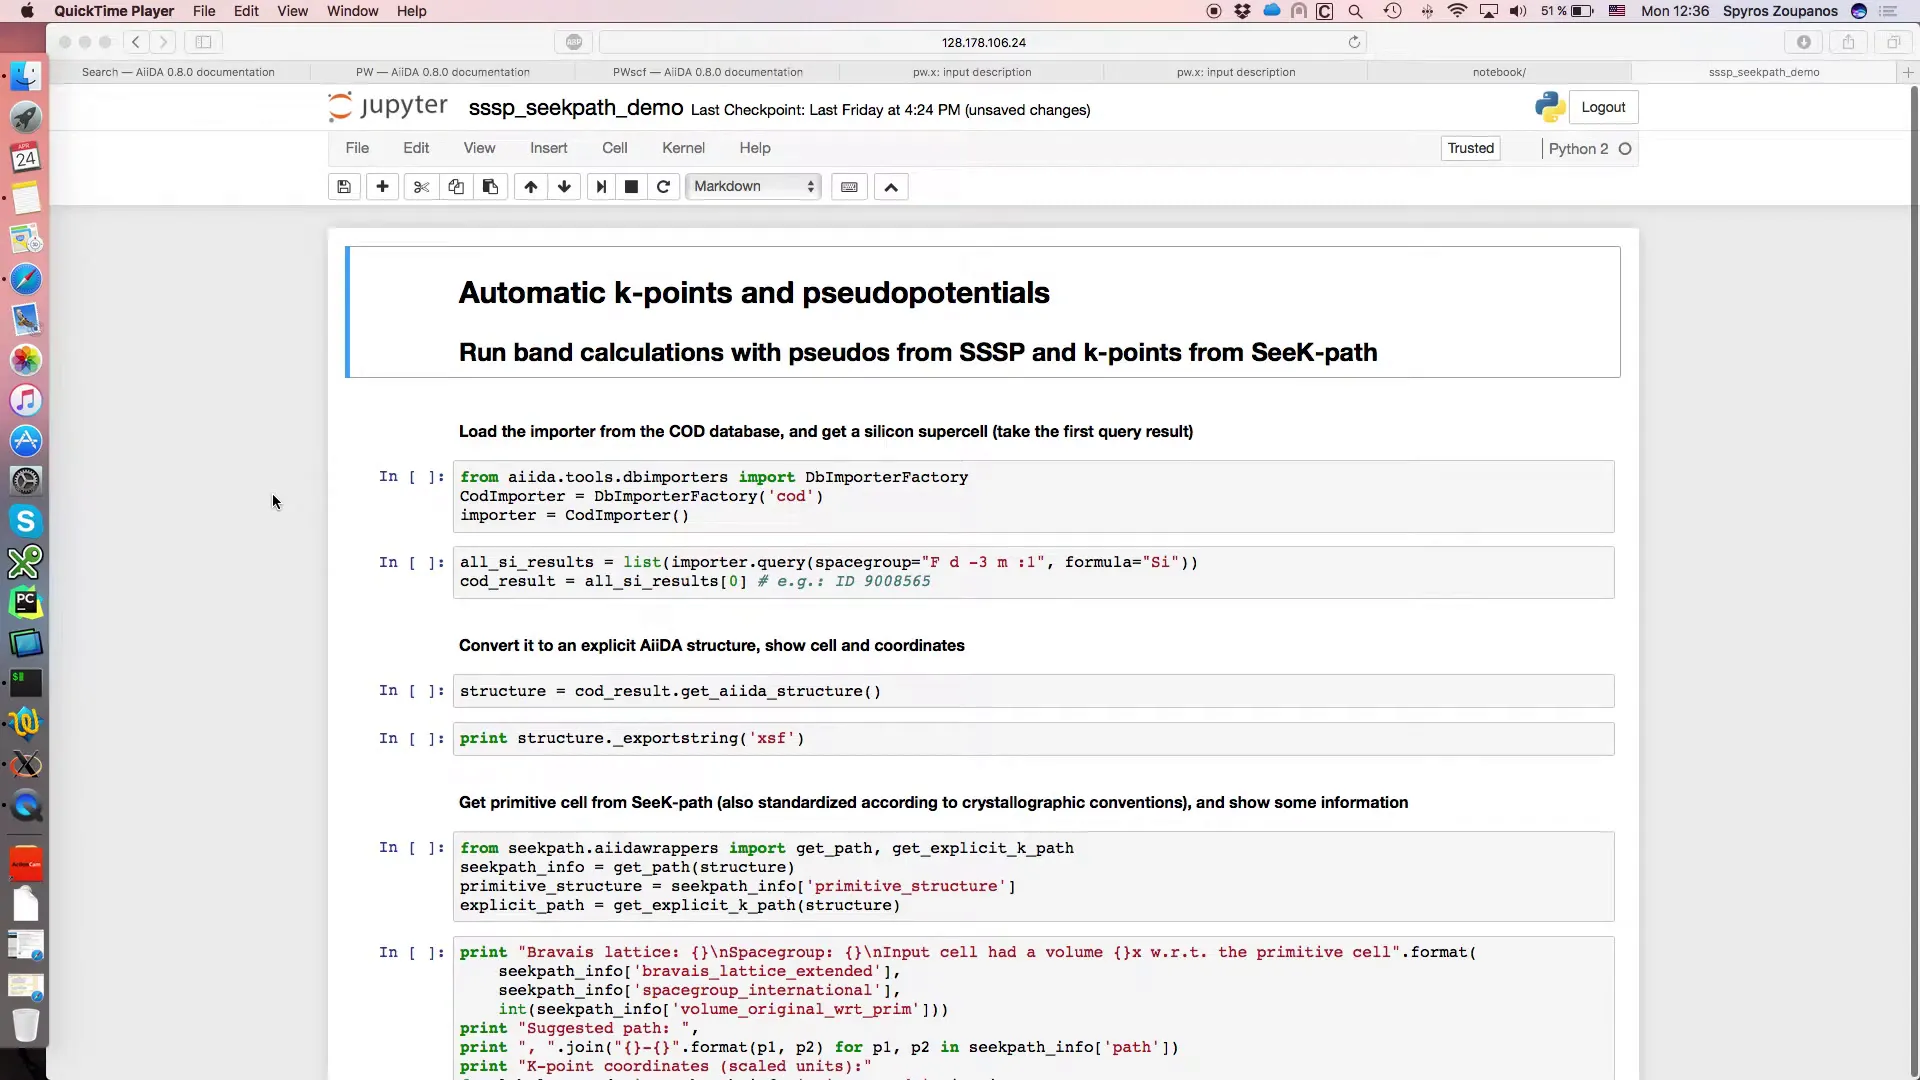The image size is (1920, 1080).
Task: Select the Automatic k-points heading cell
Action: (983, 312)
